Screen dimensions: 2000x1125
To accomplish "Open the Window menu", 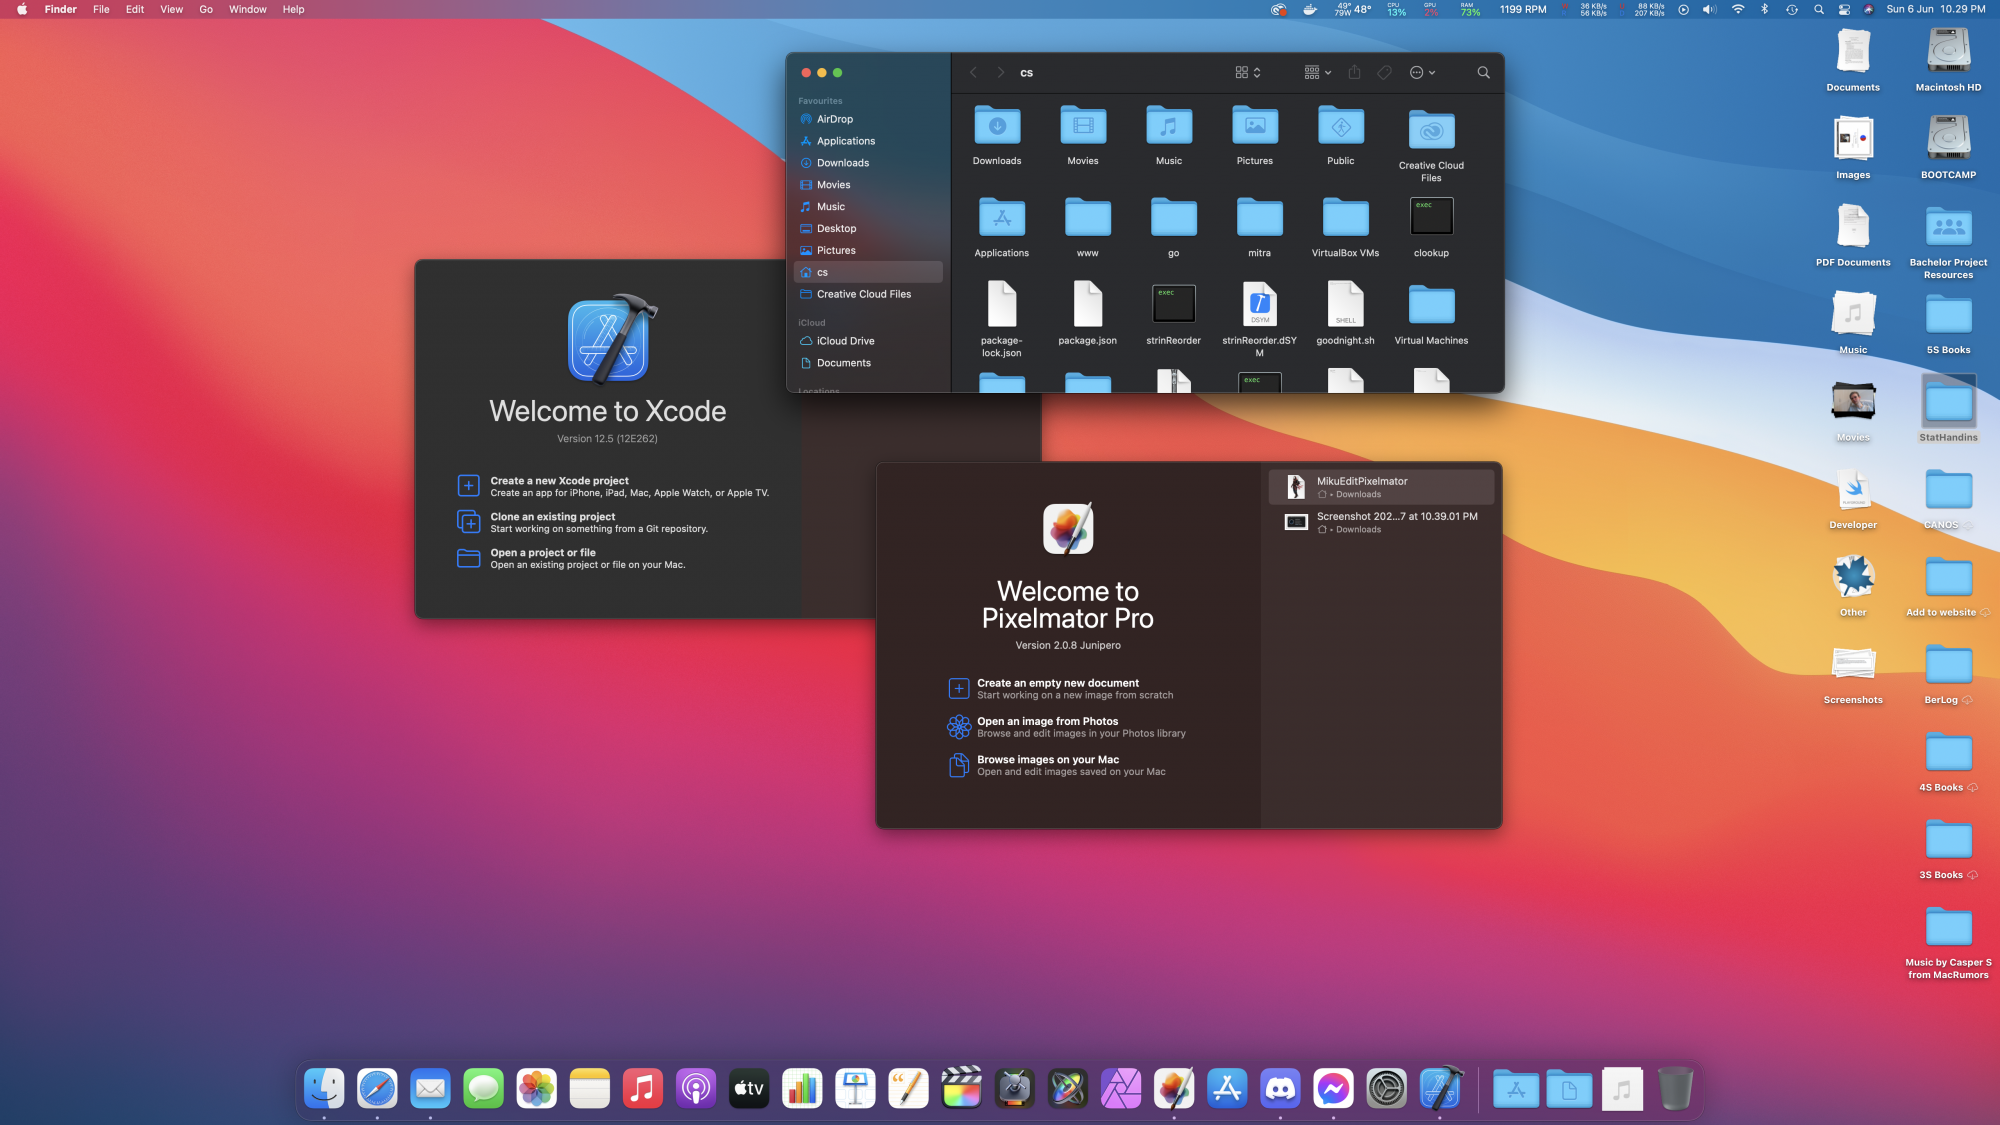I will pos(248,9).
